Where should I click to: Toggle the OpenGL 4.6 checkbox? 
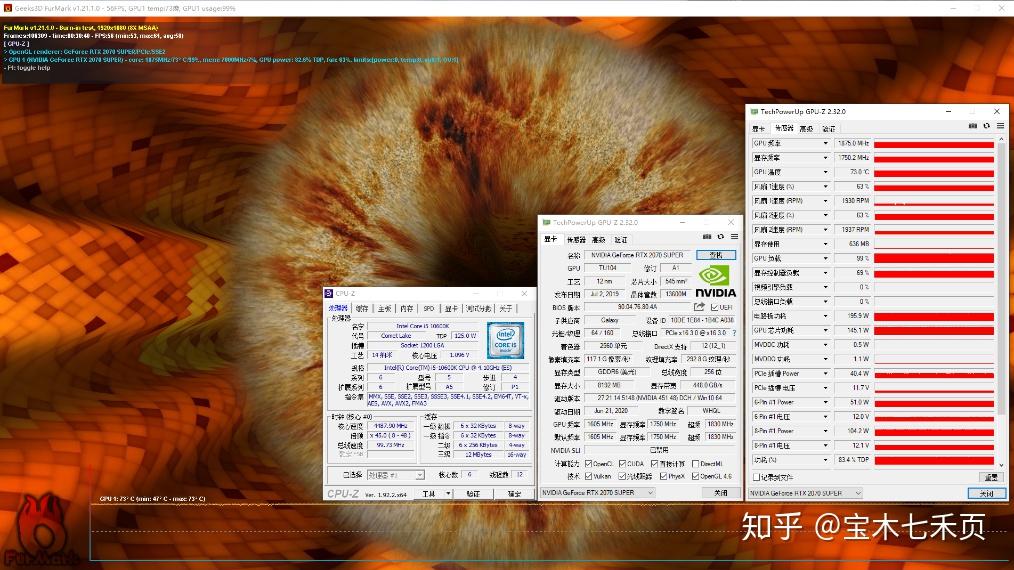click(695, 476)
